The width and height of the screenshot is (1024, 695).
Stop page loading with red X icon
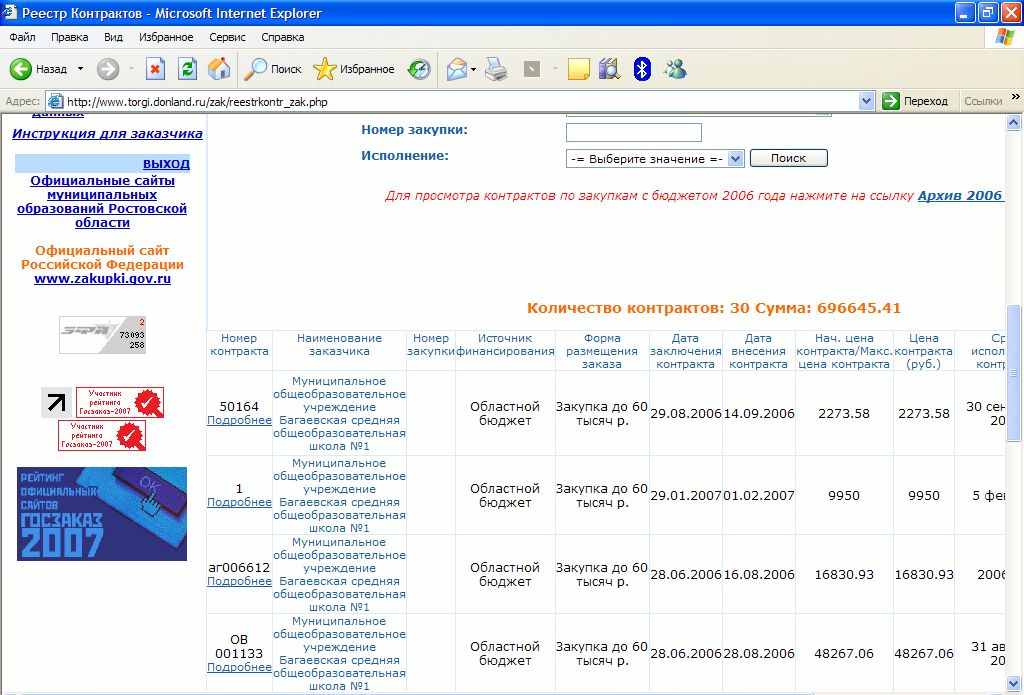coord(155,69)
